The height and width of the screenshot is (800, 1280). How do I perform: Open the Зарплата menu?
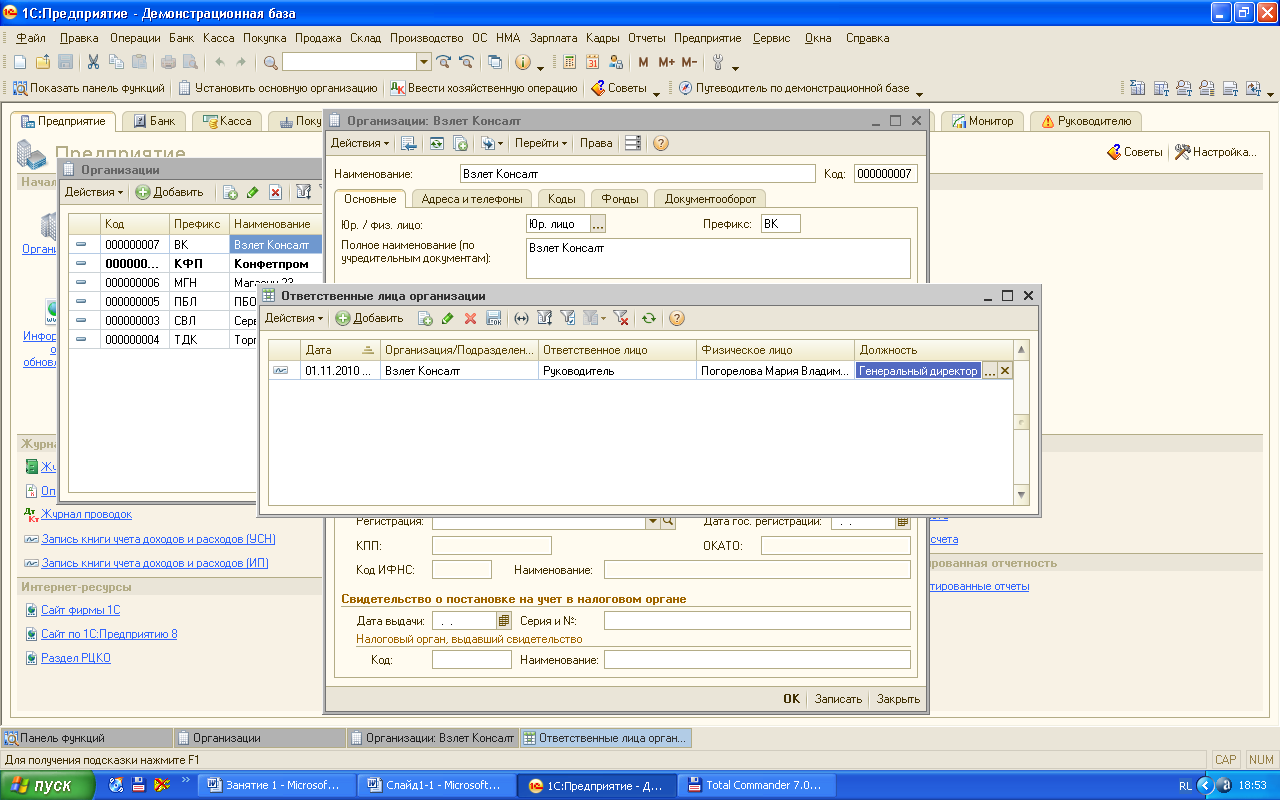coord(554,38)
